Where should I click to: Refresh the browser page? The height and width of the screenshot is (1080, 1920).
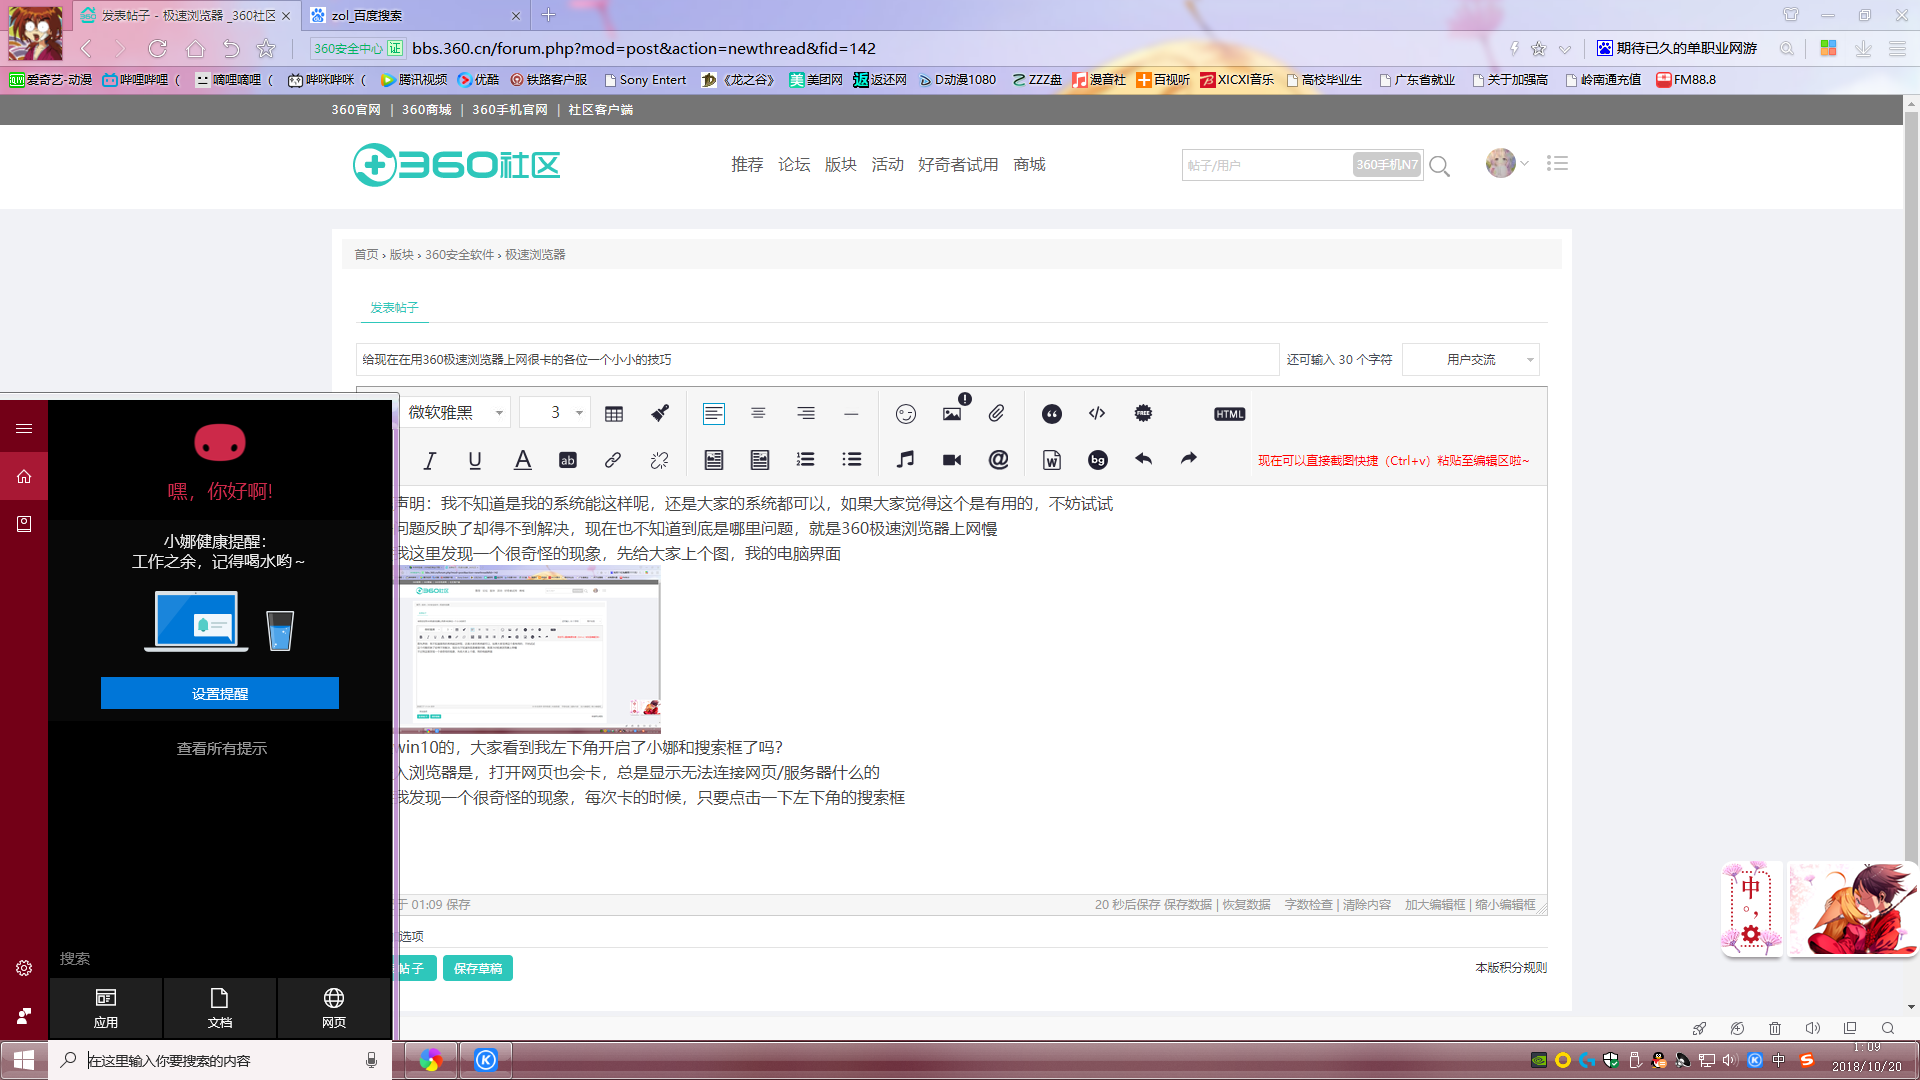coord(158,49)
